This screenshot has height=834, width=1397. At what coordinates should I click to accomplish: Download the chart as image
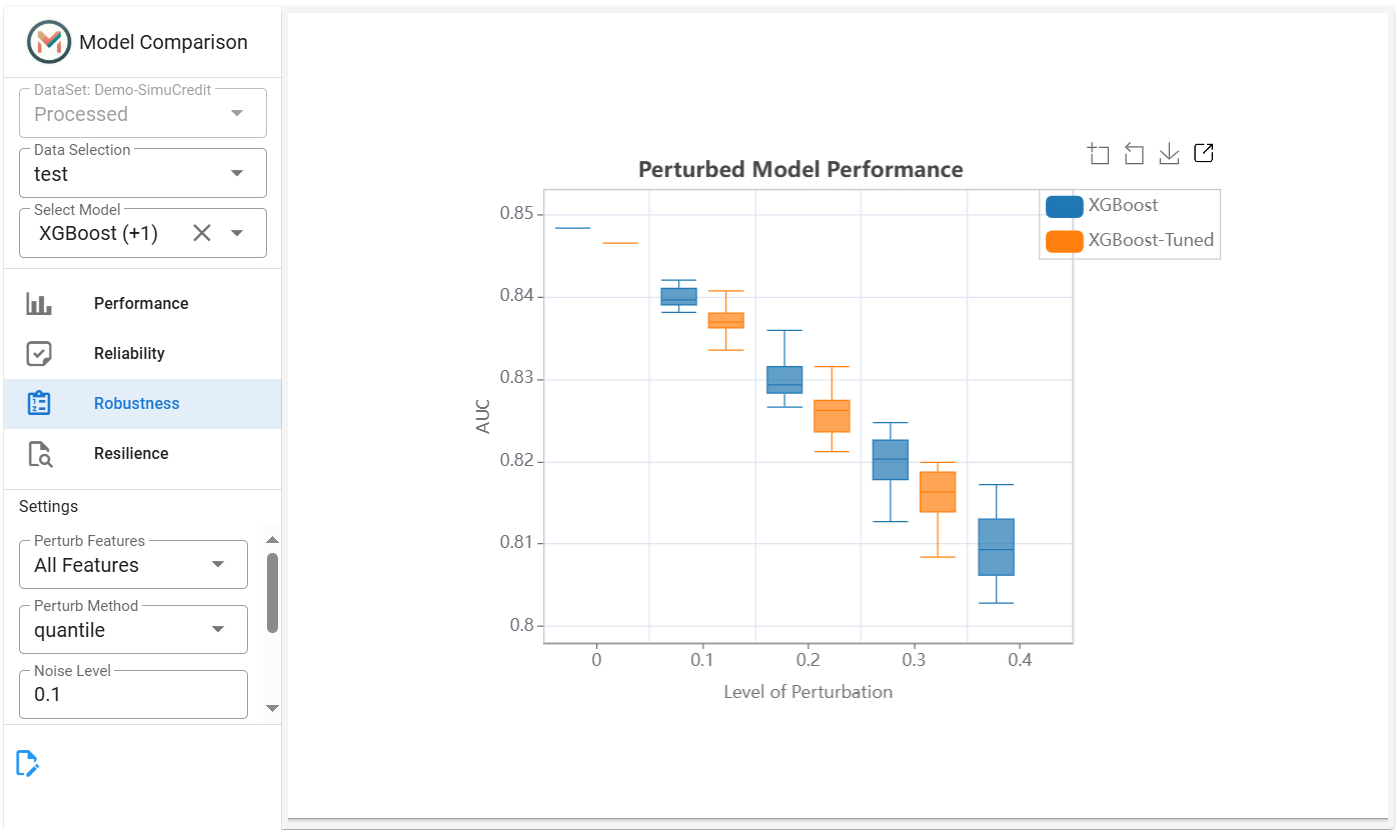pyautogui.click(x=1169, y=154)
